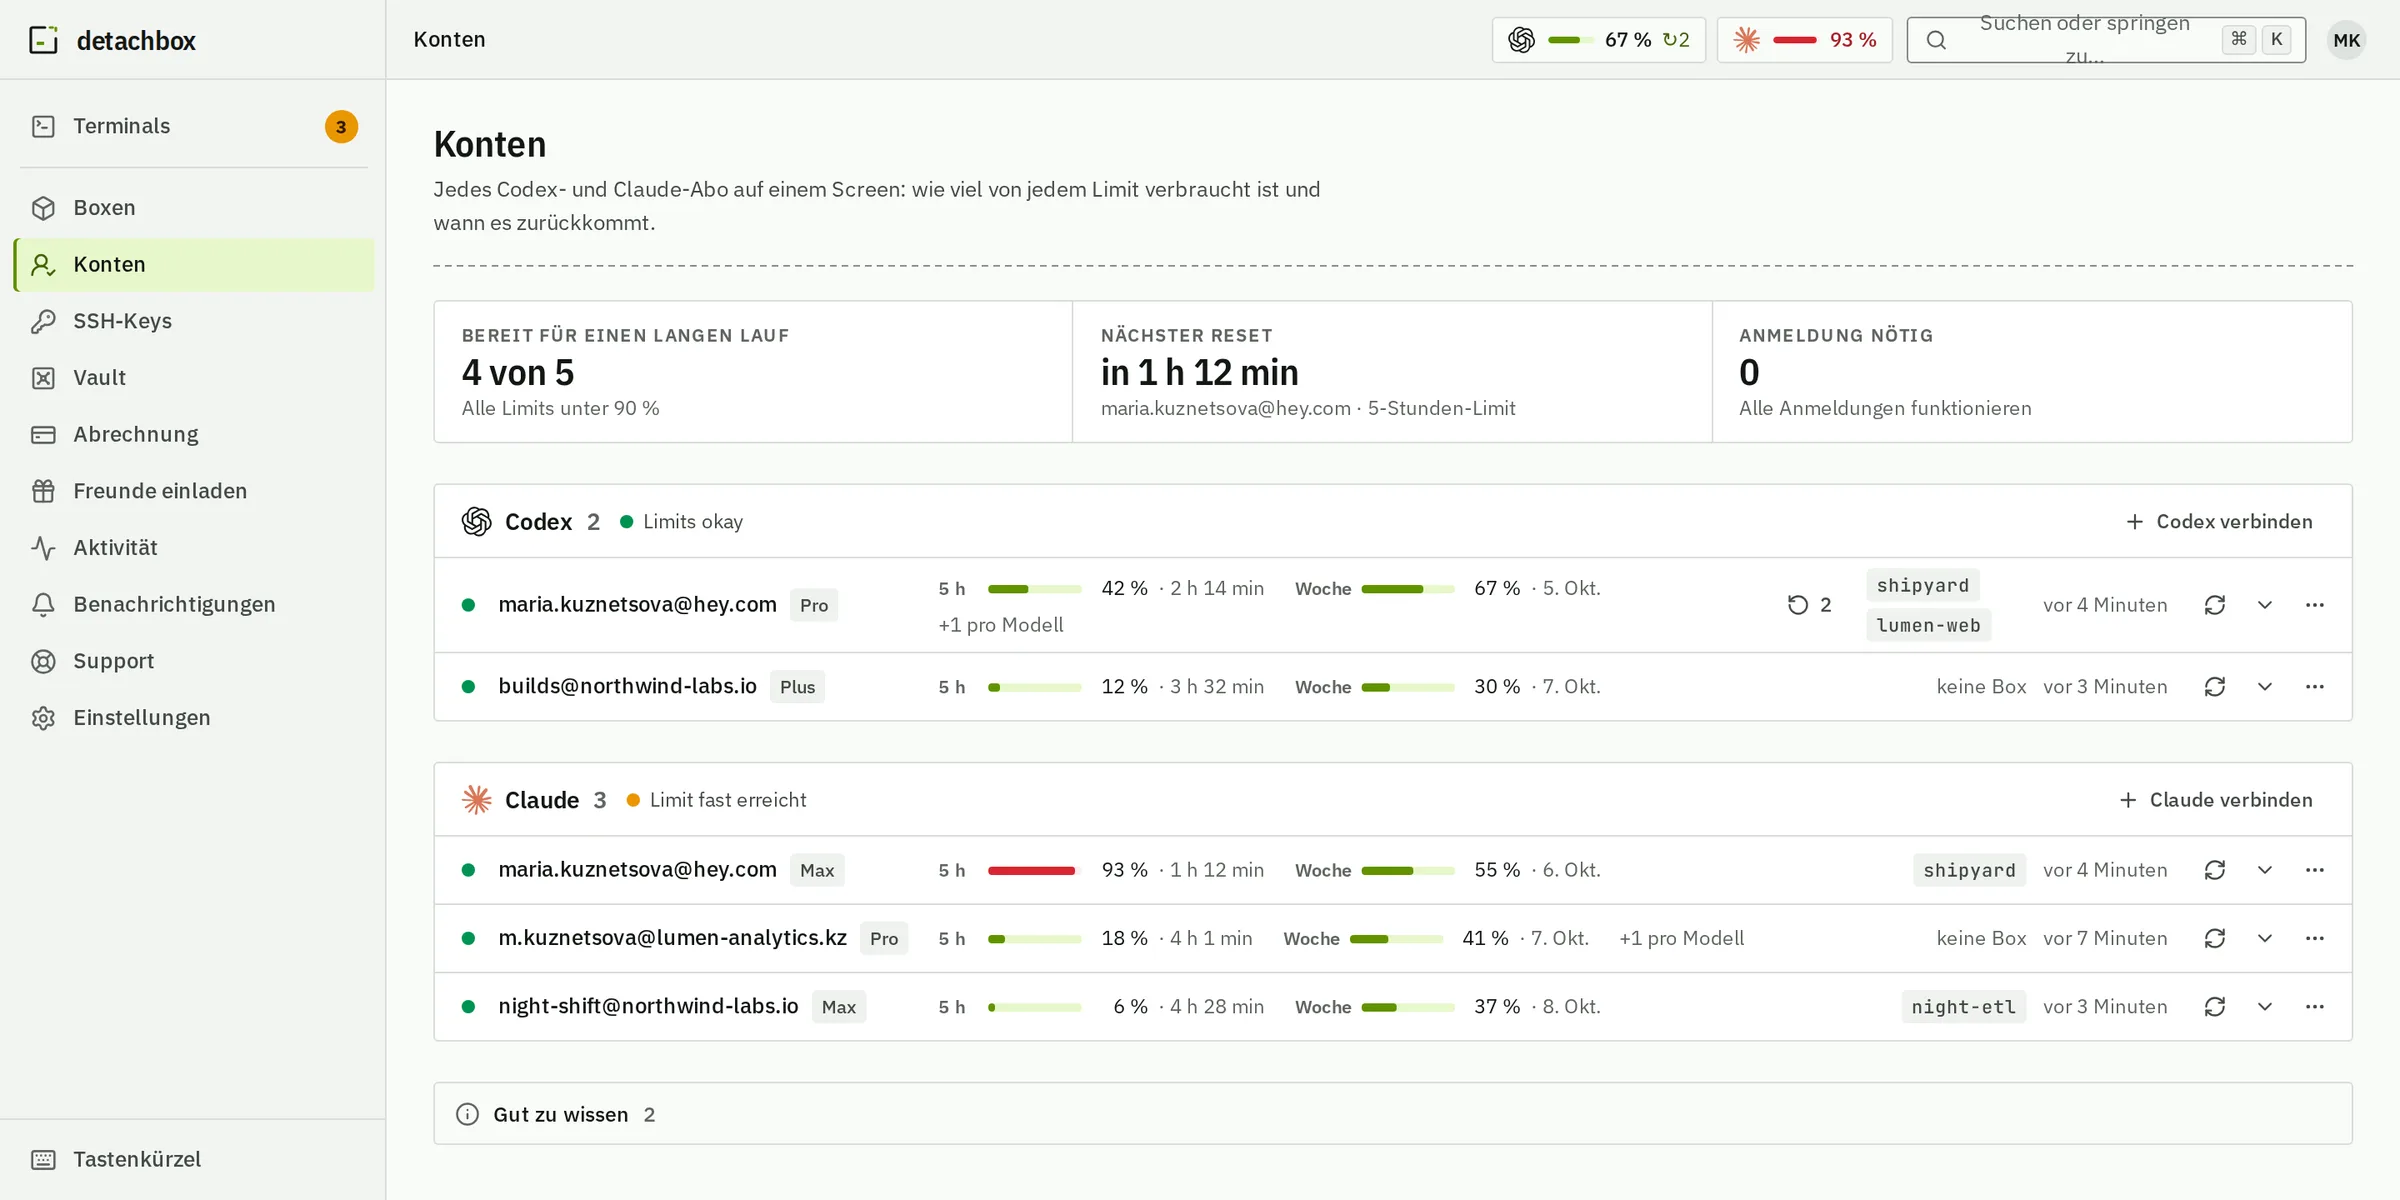Refresh night-shift@northwind-labs.io account limits
2400x1200 pixels.
[x=2215, y=1007]
